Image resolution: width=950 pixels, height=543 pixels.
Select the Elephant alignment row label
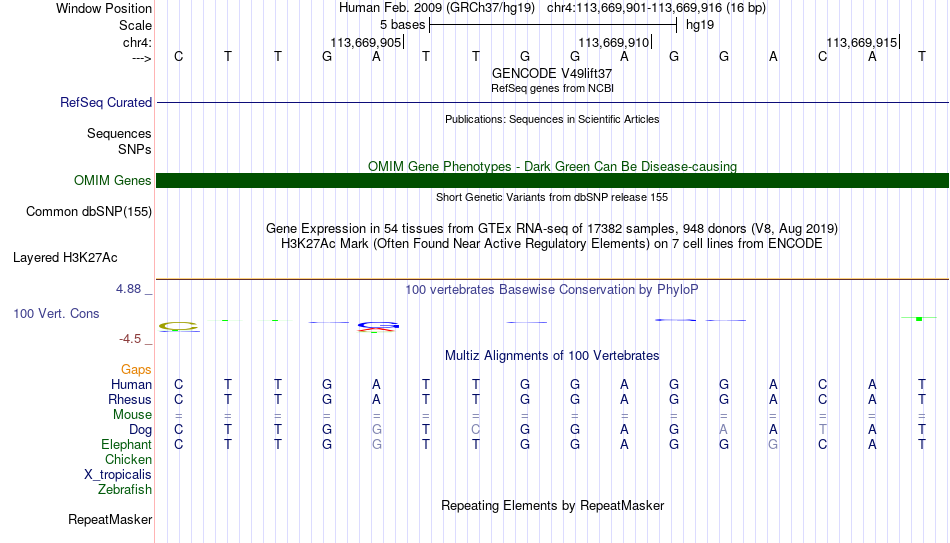tap(126, 445)
